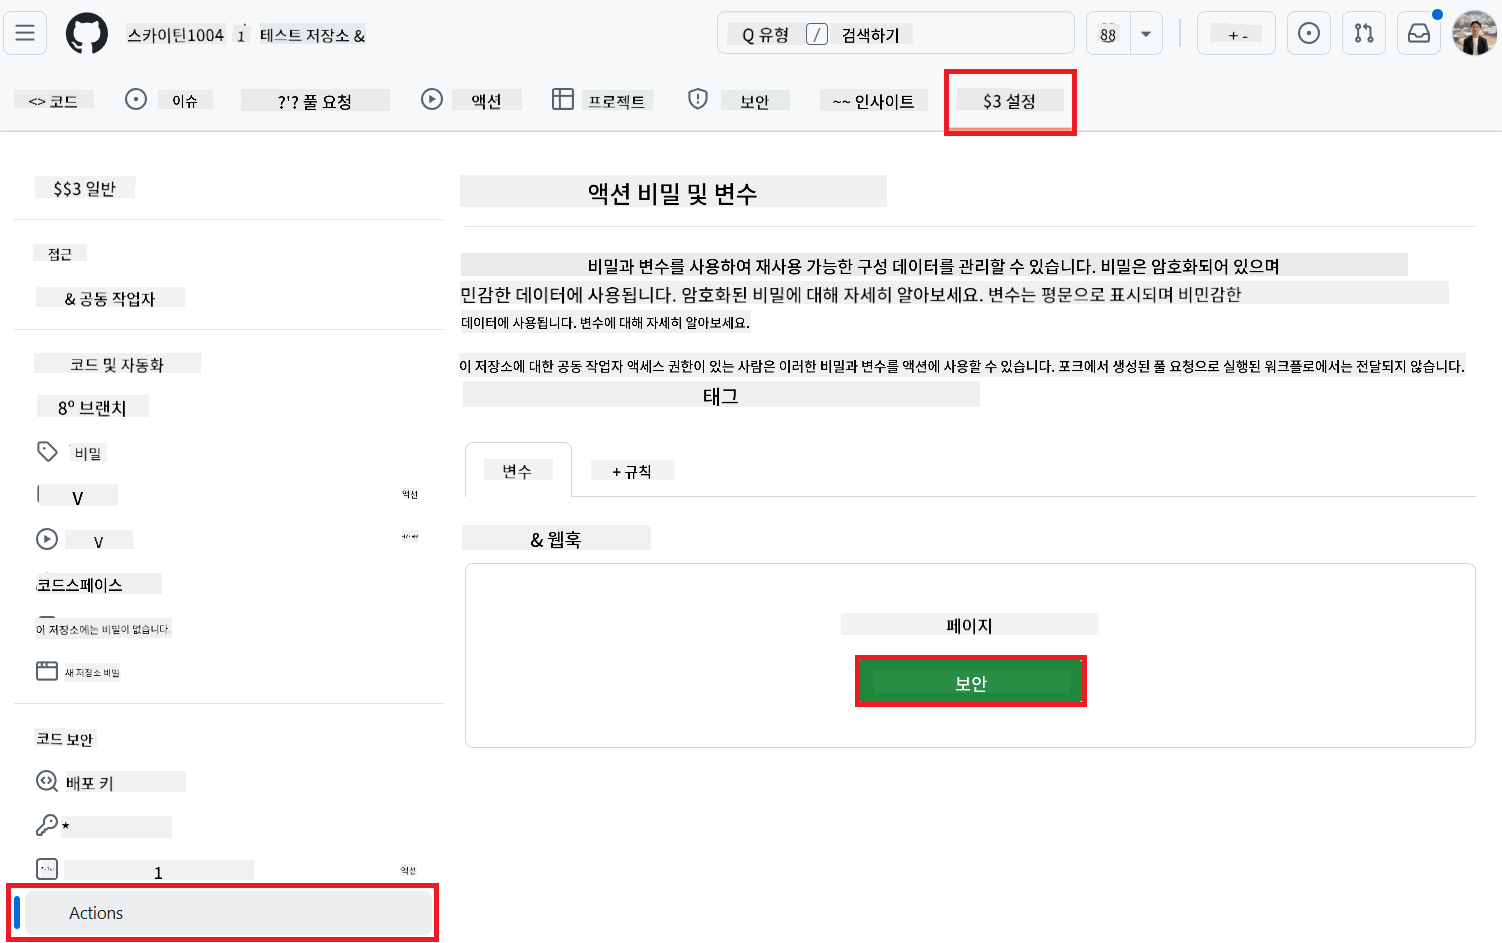Click the 태그 text in main panel
The height and width of the screenshot is (943, 1502).
pyautogui.click(x=721, y=395)
